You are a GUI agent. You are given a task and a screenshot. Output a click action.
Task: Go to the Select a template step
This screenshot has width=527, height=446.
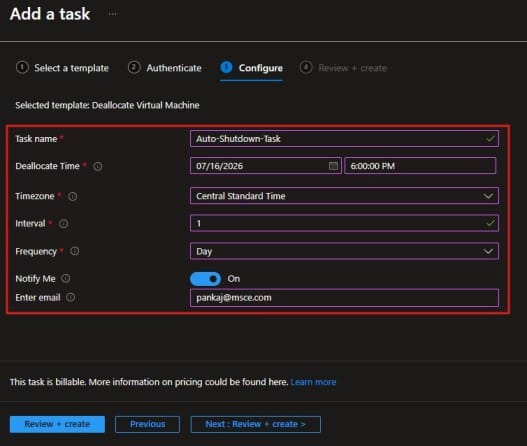pos(63,68)
